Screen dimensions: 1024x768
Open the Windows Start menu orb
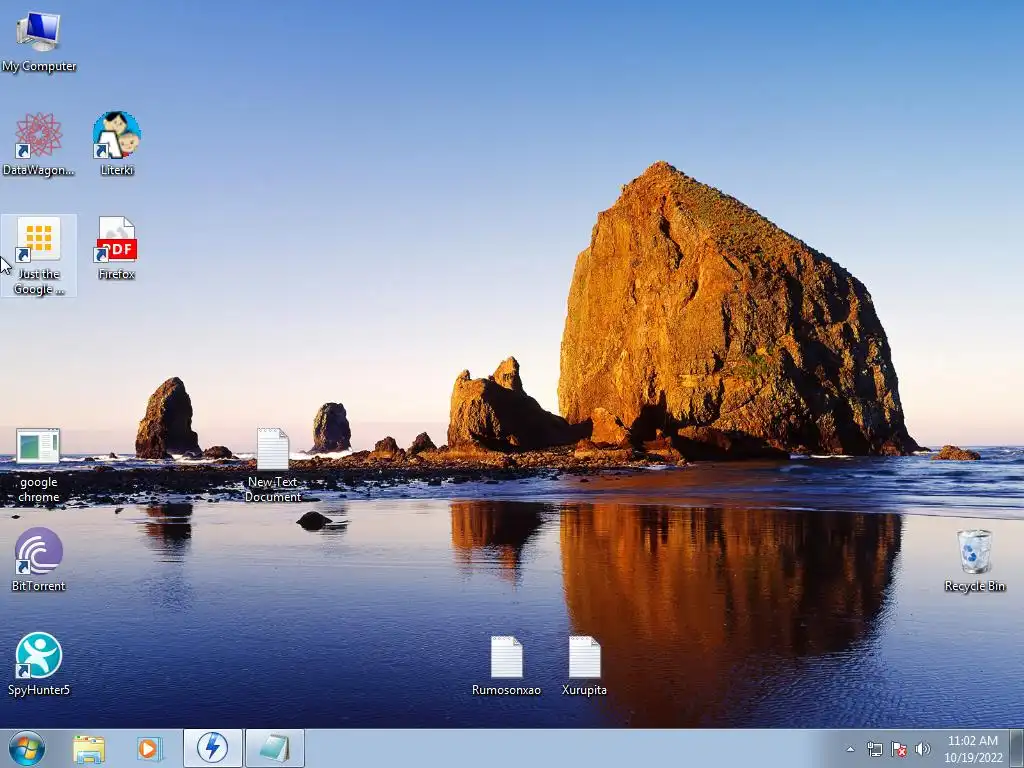27,748
